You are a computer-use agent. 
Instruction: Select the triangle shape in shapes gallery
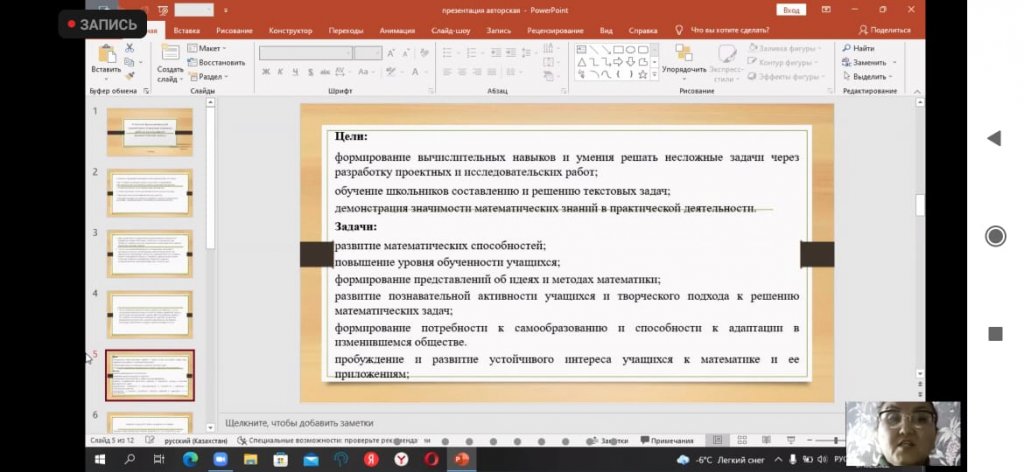tap(581, 62)
